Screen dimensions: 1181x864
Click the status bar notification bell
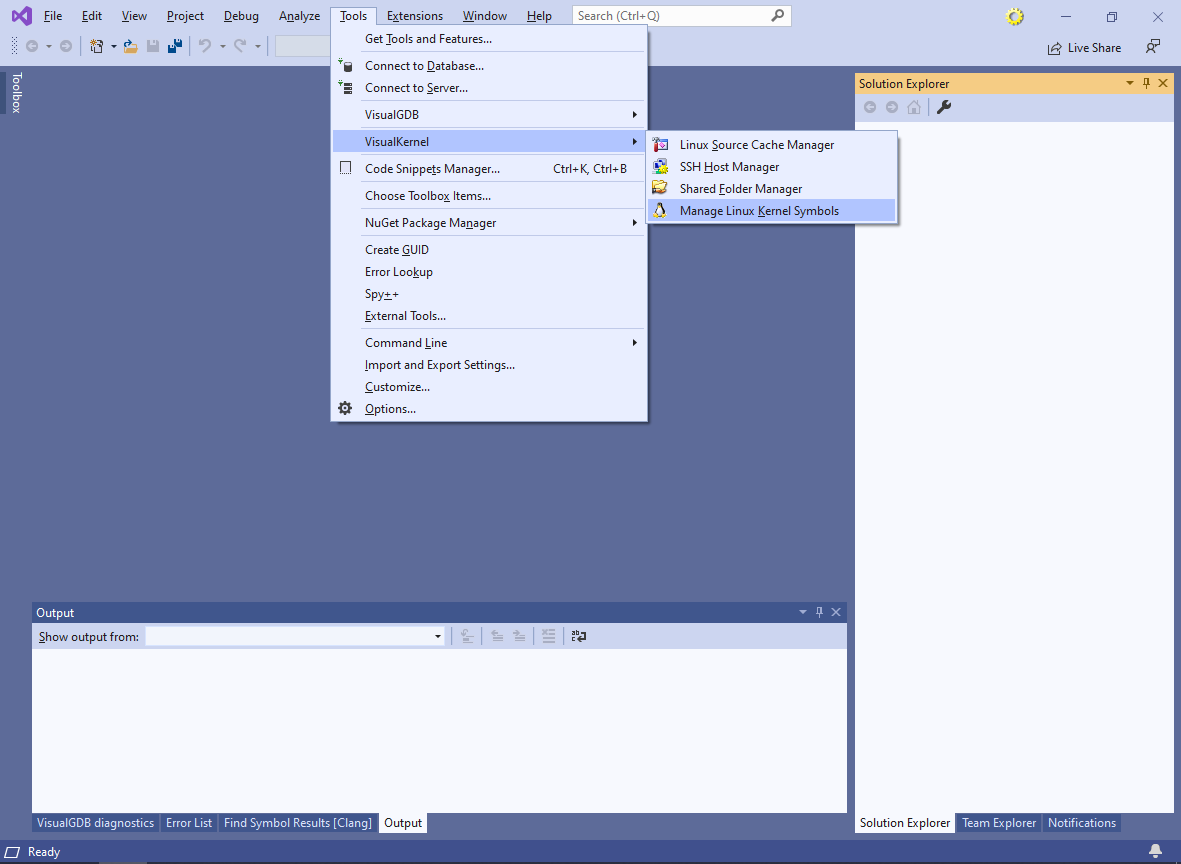point(1155,852)
